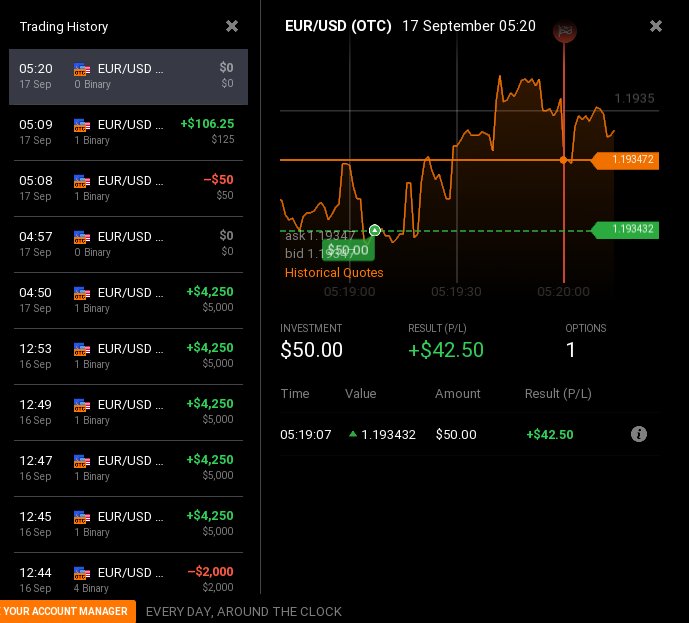This screenshot has height=623, width=689.
Task: Click the green 1.193432 price label
Action: pos(626,229)
